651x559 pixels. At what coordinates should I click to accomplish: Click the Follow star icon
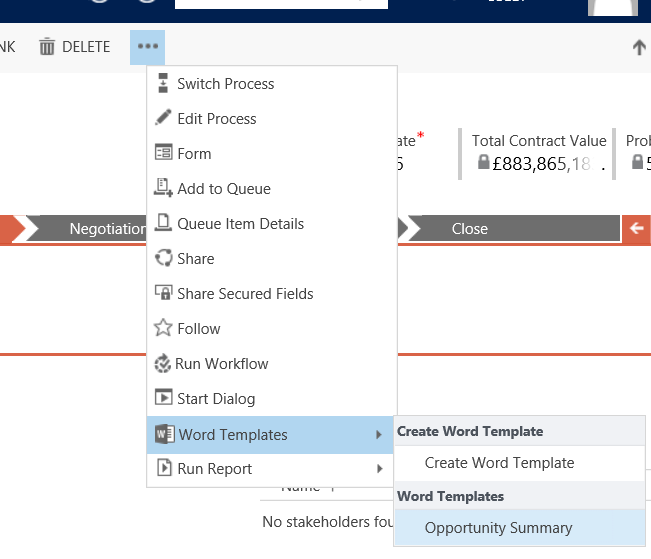coord(163,328)
